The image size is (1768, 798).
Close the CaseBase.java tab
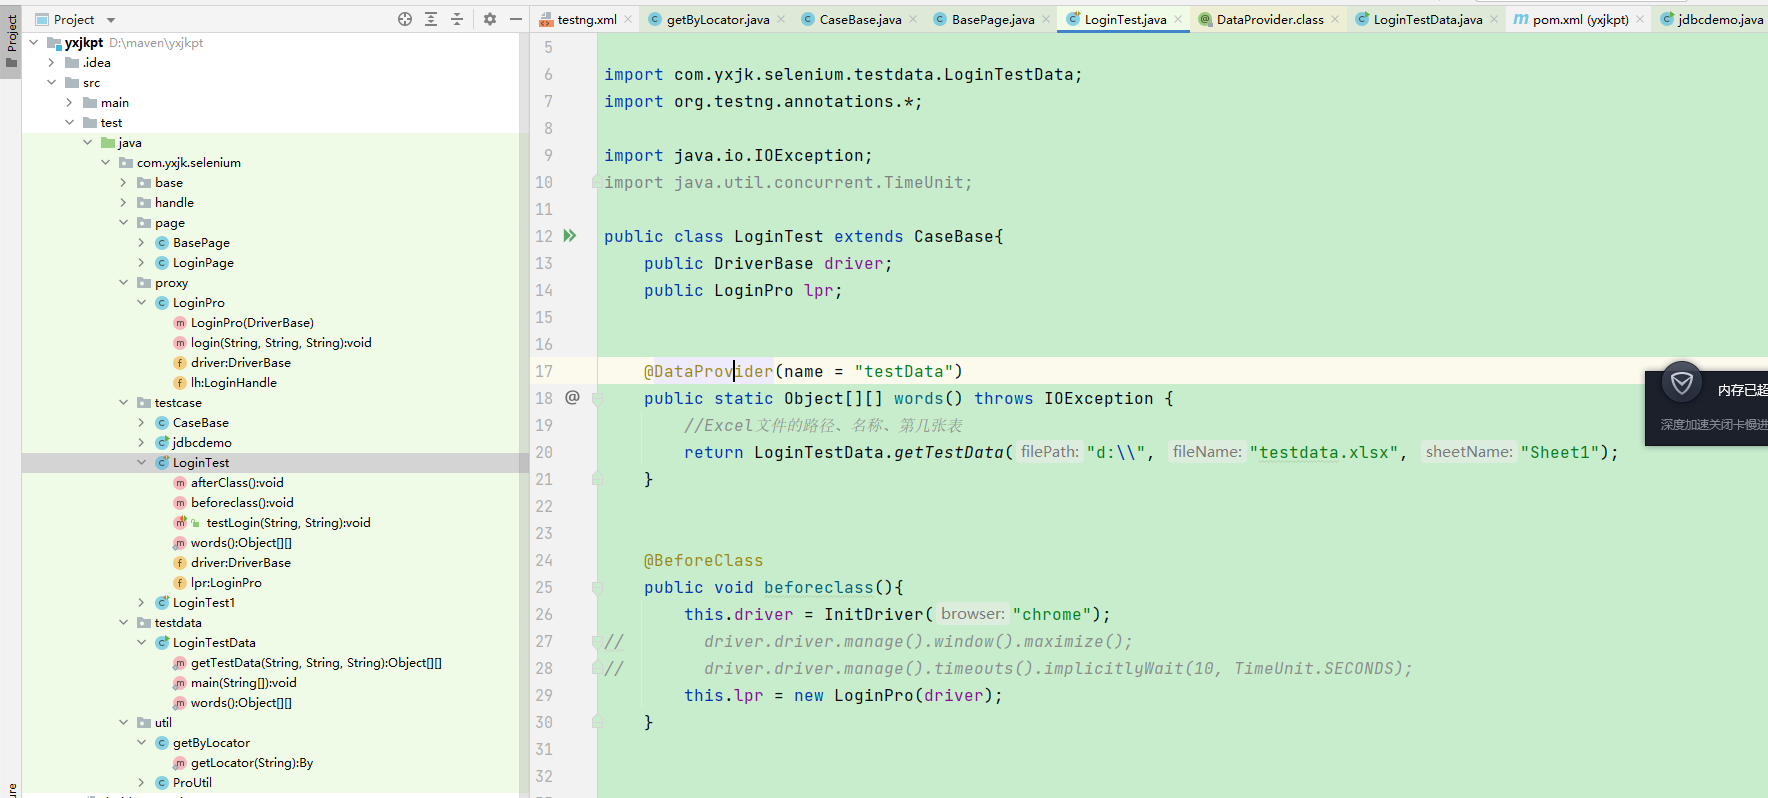click(913, 19)
